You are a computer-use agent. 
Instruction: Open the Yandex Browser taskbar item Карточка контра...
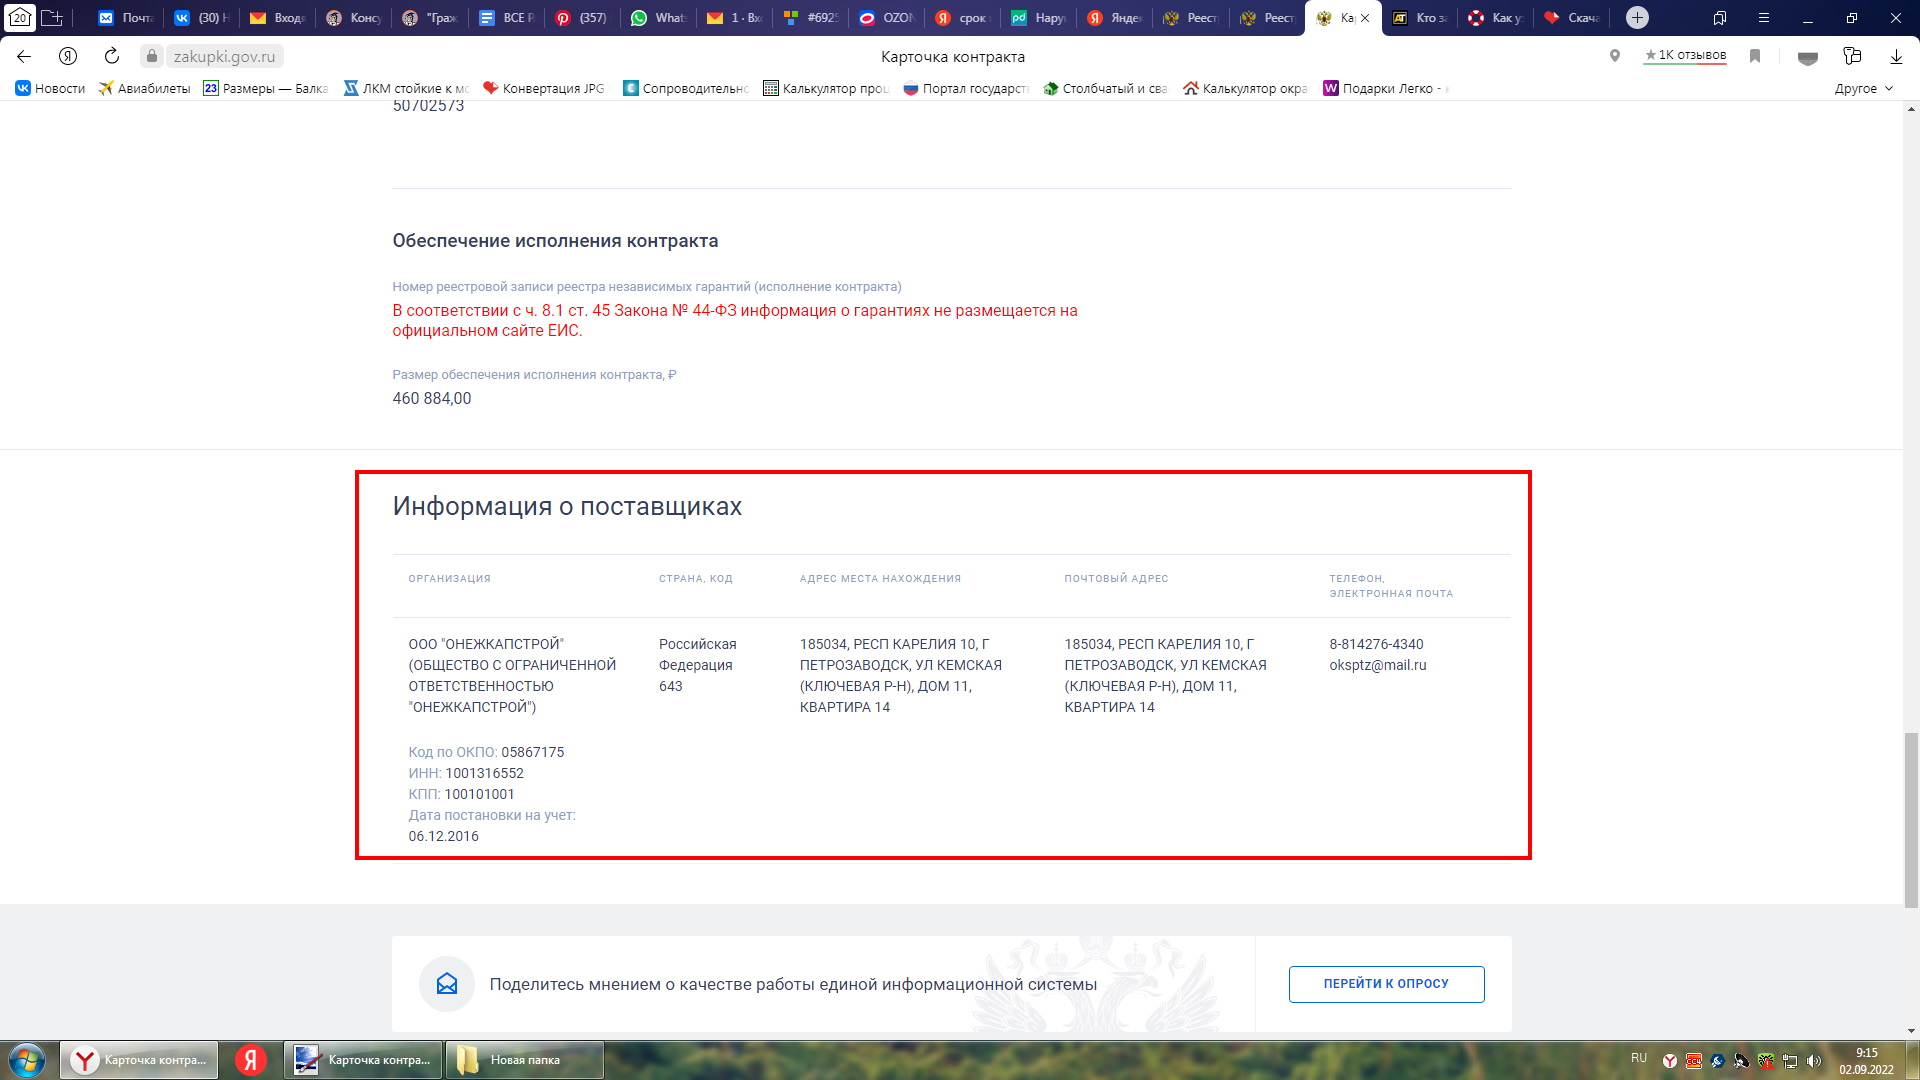(x=139, y=1060)
